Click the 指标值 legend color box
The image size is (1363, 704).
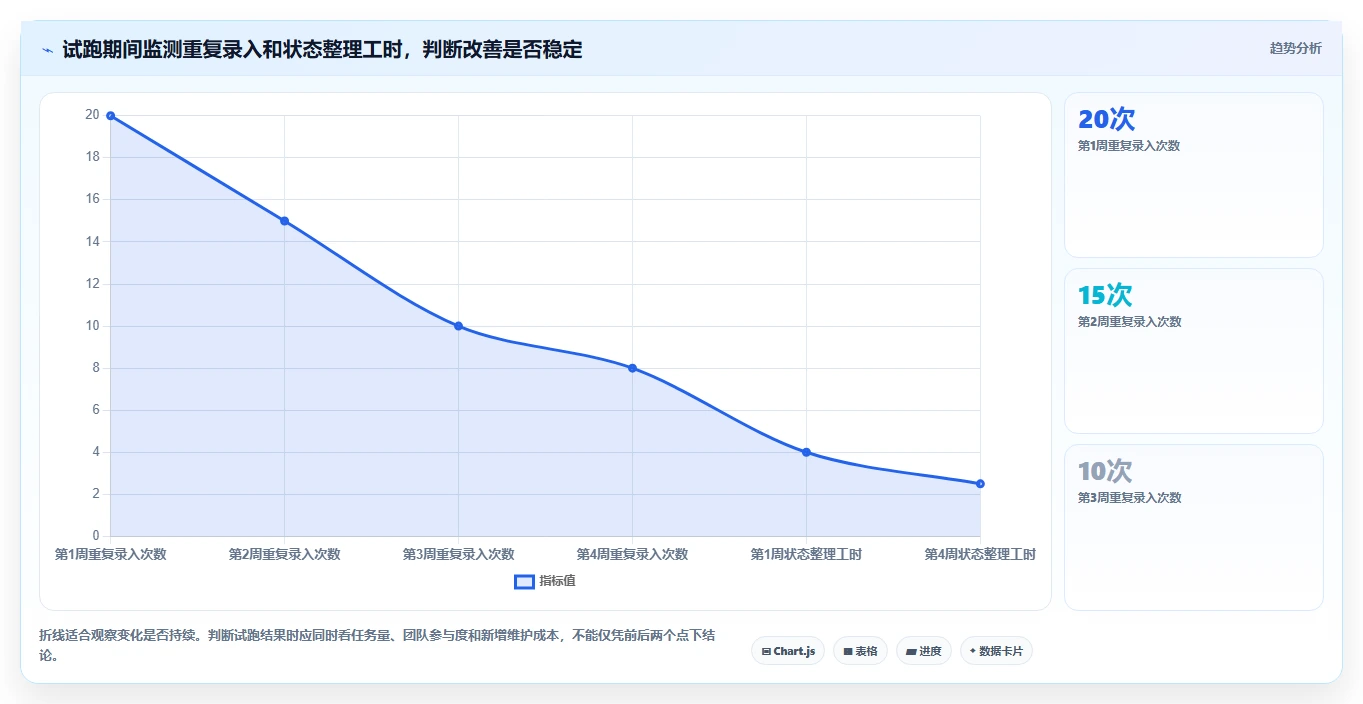[524, 581]
